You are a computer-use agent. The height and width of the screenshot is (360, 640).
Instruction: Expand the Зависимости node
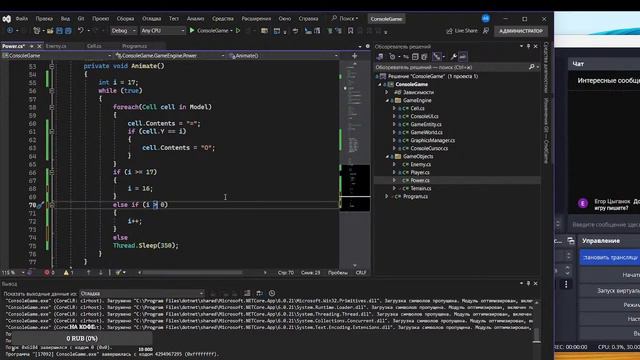(387, 92)
